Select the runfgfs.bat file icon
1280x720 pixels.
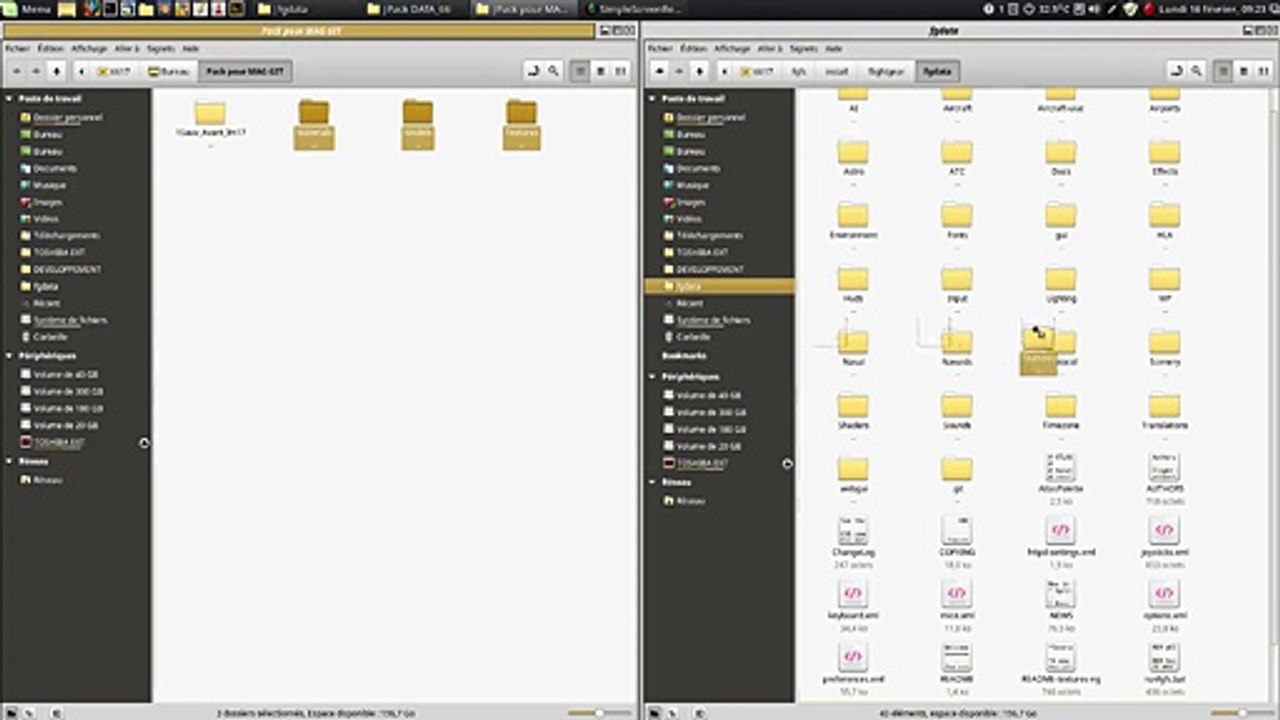[x=1164, y=658]
